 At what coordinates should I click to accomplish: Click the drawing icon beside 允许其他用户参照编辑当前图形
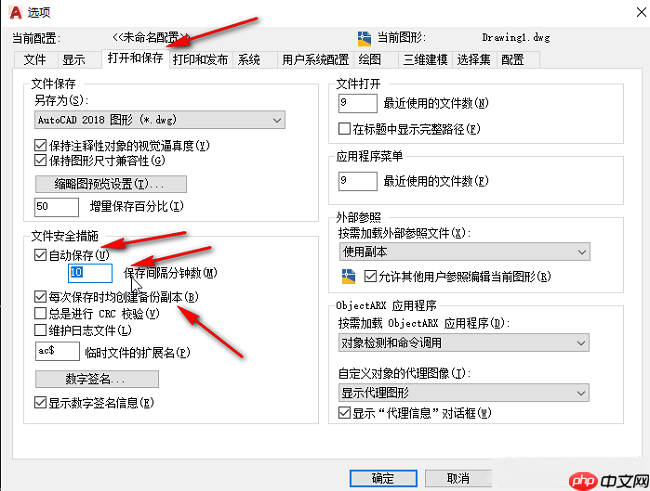click(348, 277)
